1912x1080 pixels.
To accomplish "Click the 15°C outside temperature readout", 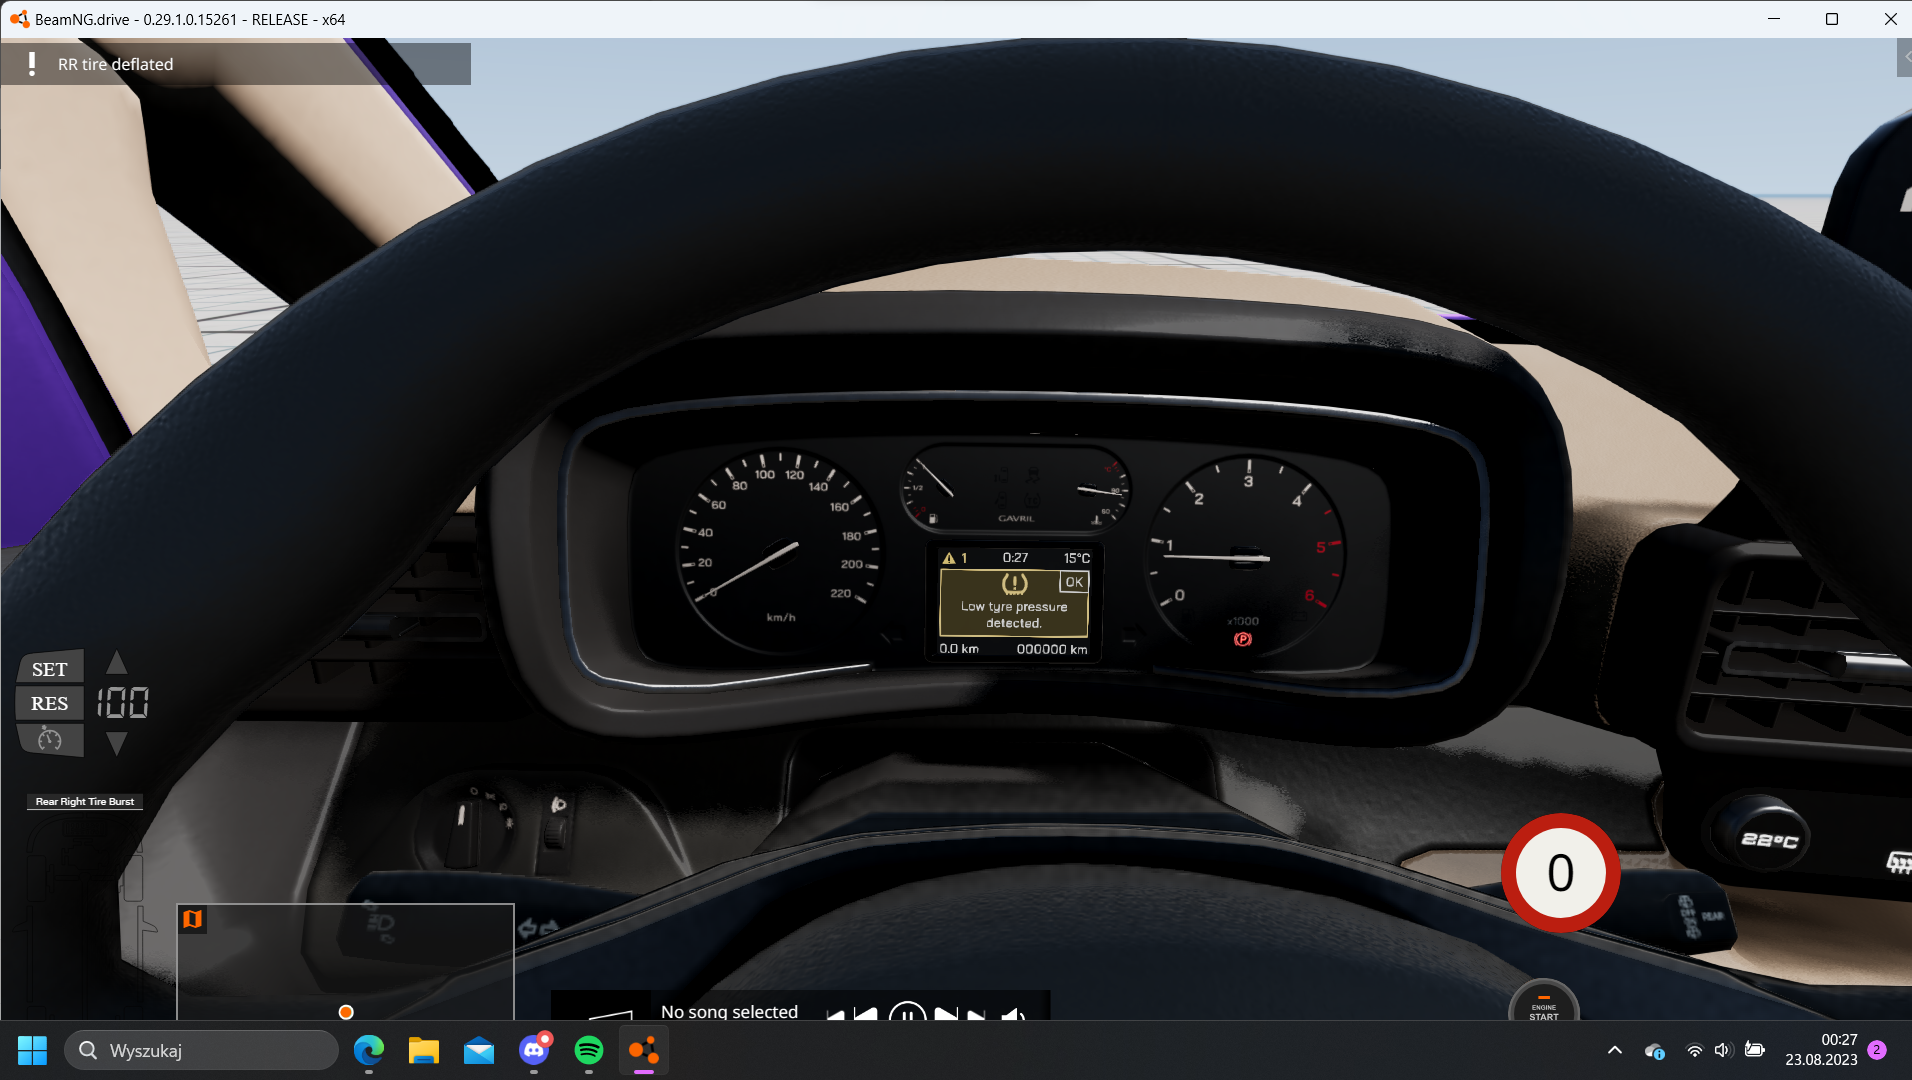I will (1077, 558).
